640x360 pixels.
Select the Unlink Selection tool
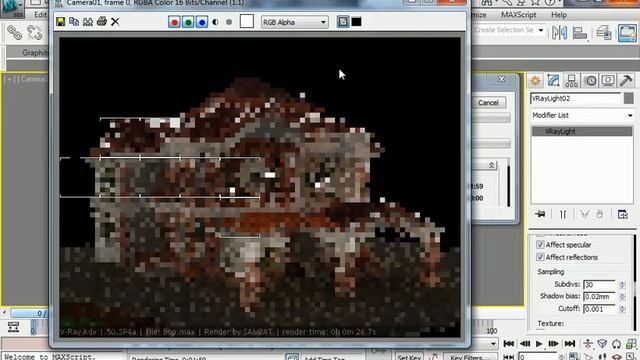34,32
